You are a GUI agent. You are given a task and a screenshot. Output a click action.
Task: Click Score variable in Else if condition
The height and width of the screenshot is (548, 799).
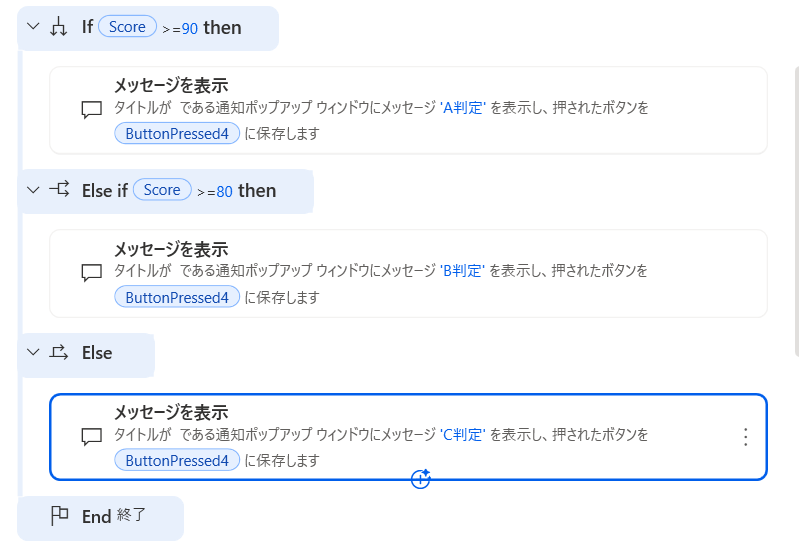pyautogui.click(x=162, y=190)
